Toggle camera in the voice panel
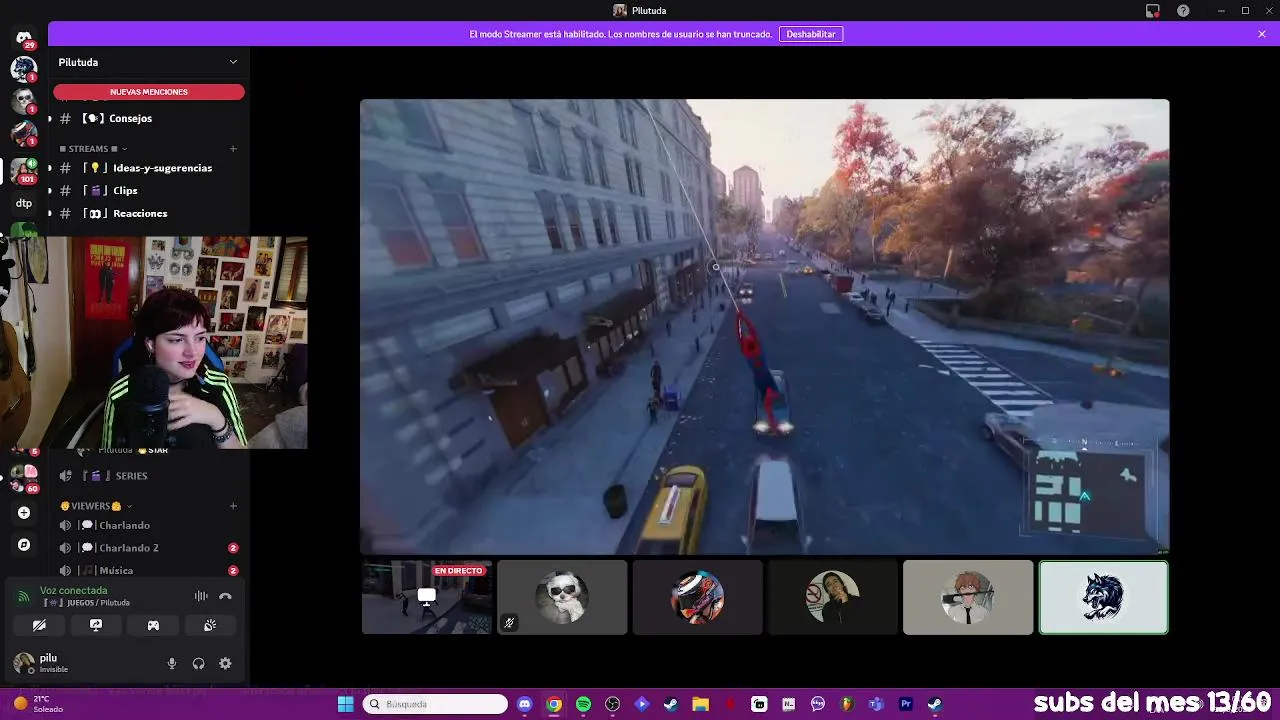The image size is (1280, 720). click(39, 625)
